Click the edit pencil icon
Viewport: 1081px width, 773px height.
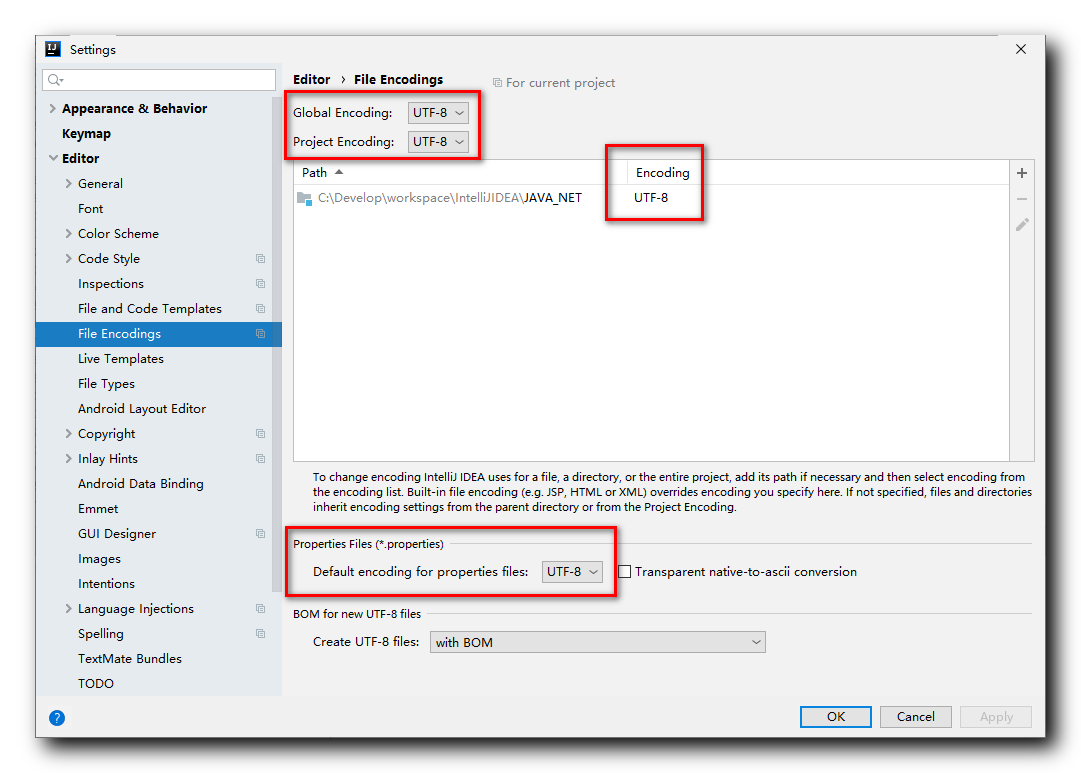1022,224
